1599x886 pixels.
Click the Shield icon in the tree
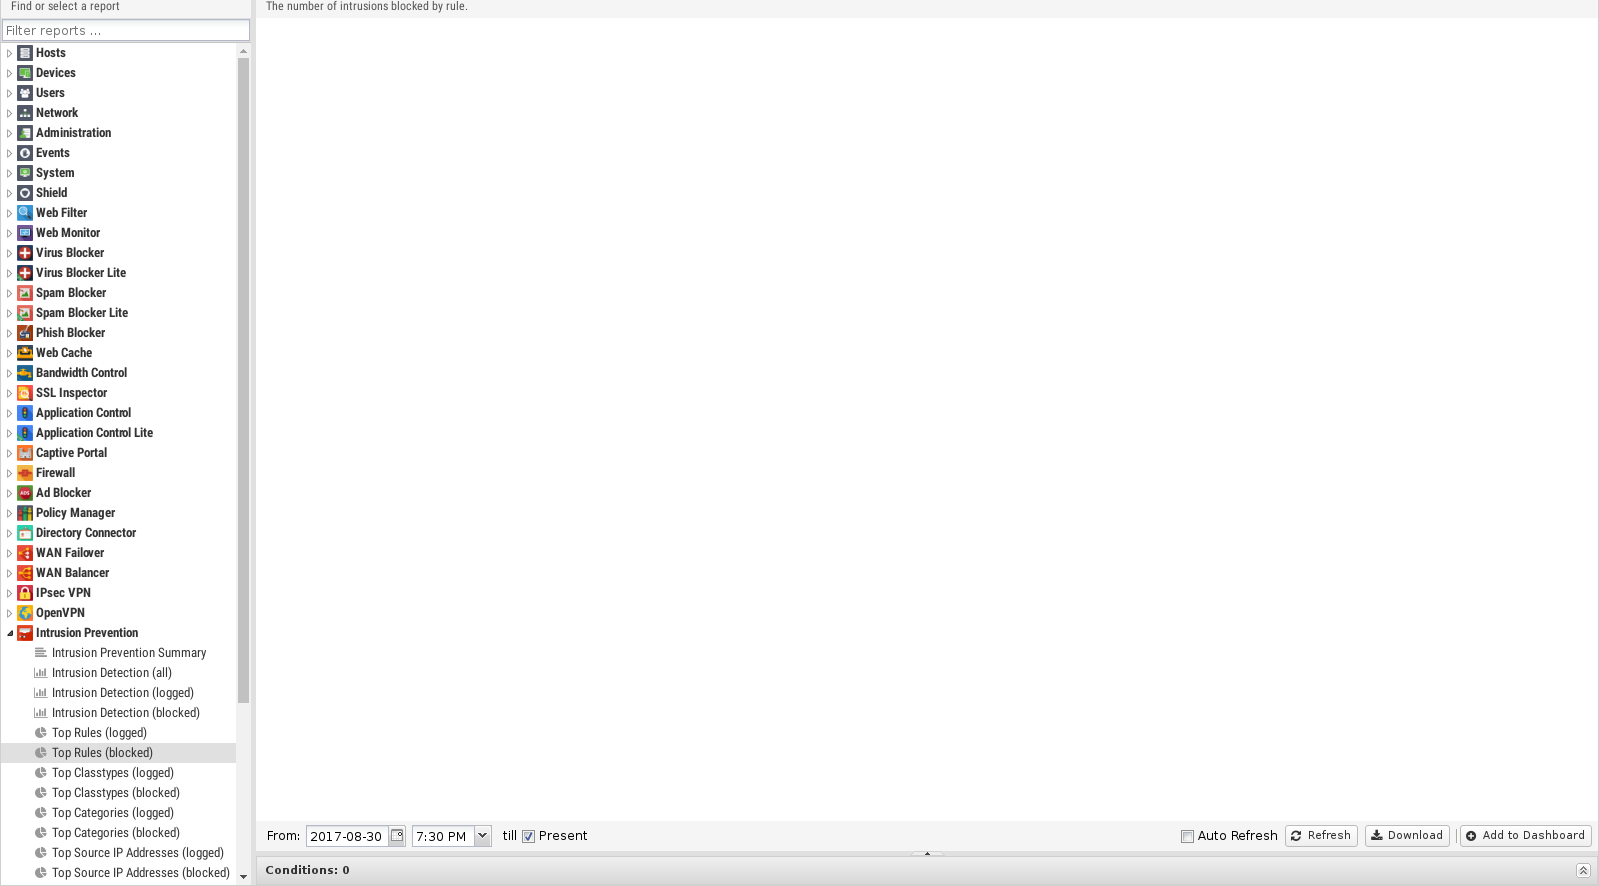click(25, 193)
